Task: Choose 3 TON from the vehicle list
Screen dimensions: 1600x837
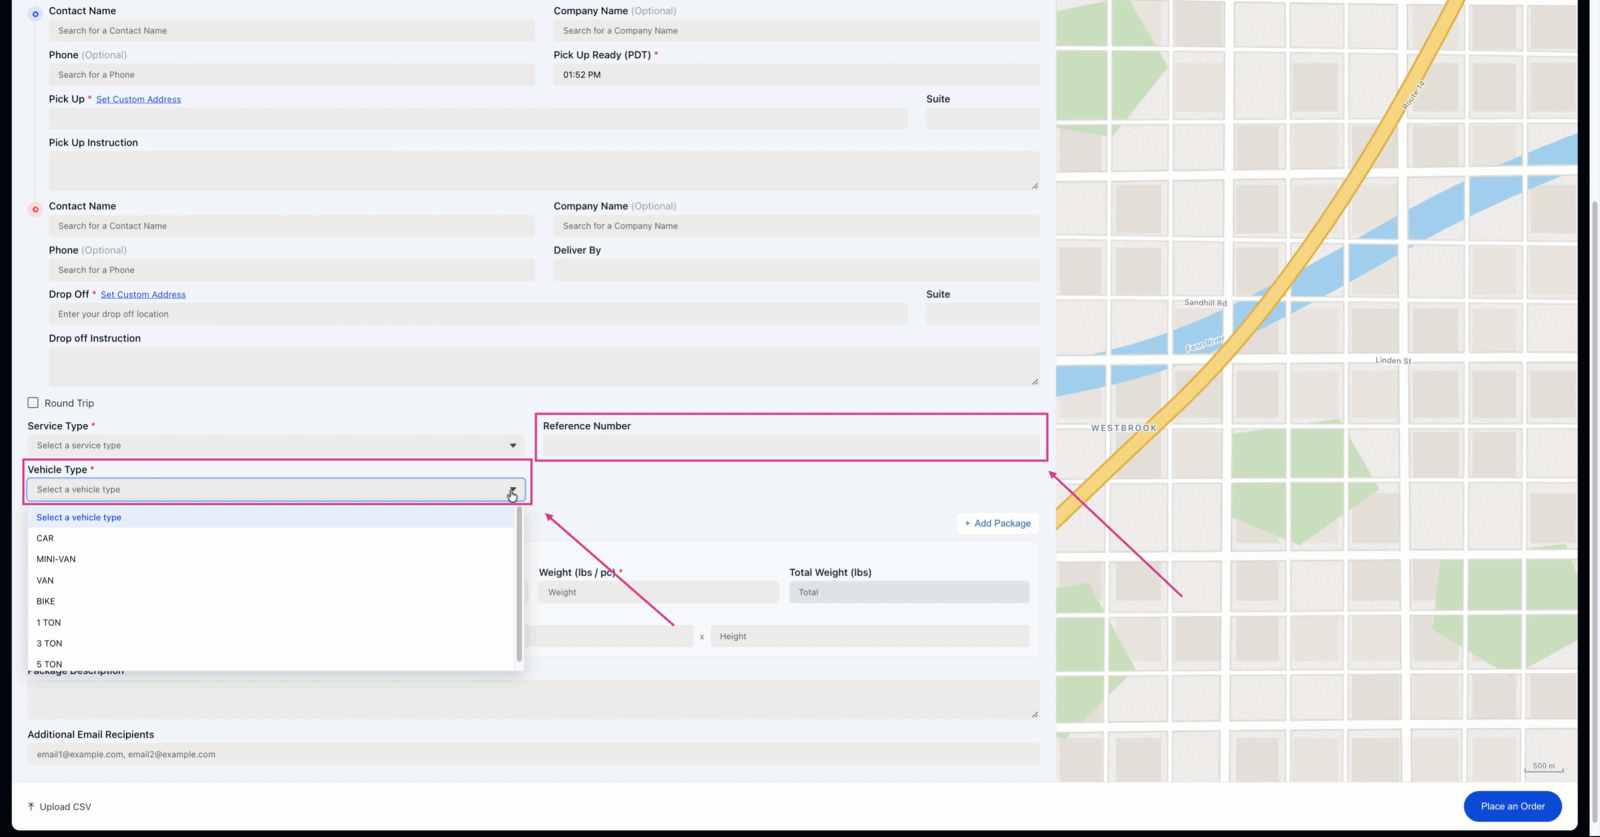Action: coord(271,643)
